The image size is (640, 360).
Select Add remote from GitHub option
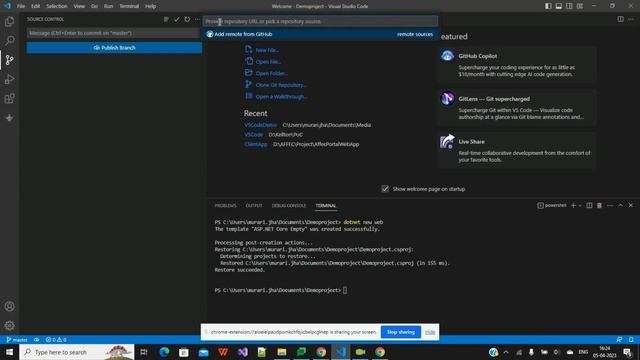(320, 34)
